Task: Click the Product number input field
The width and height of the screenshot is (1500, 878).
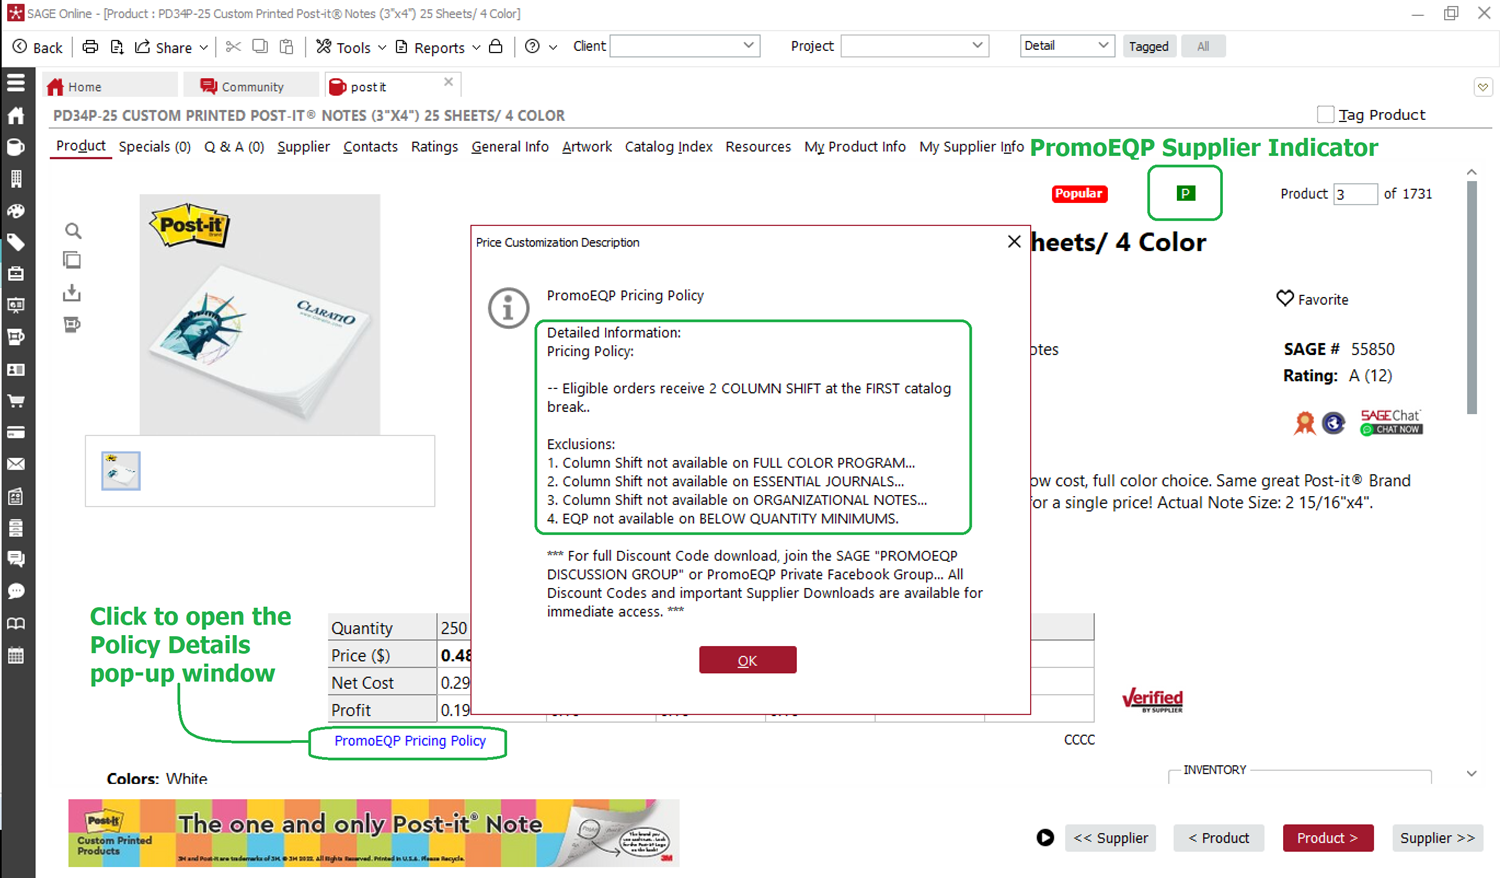Action: pos(1355,194)
